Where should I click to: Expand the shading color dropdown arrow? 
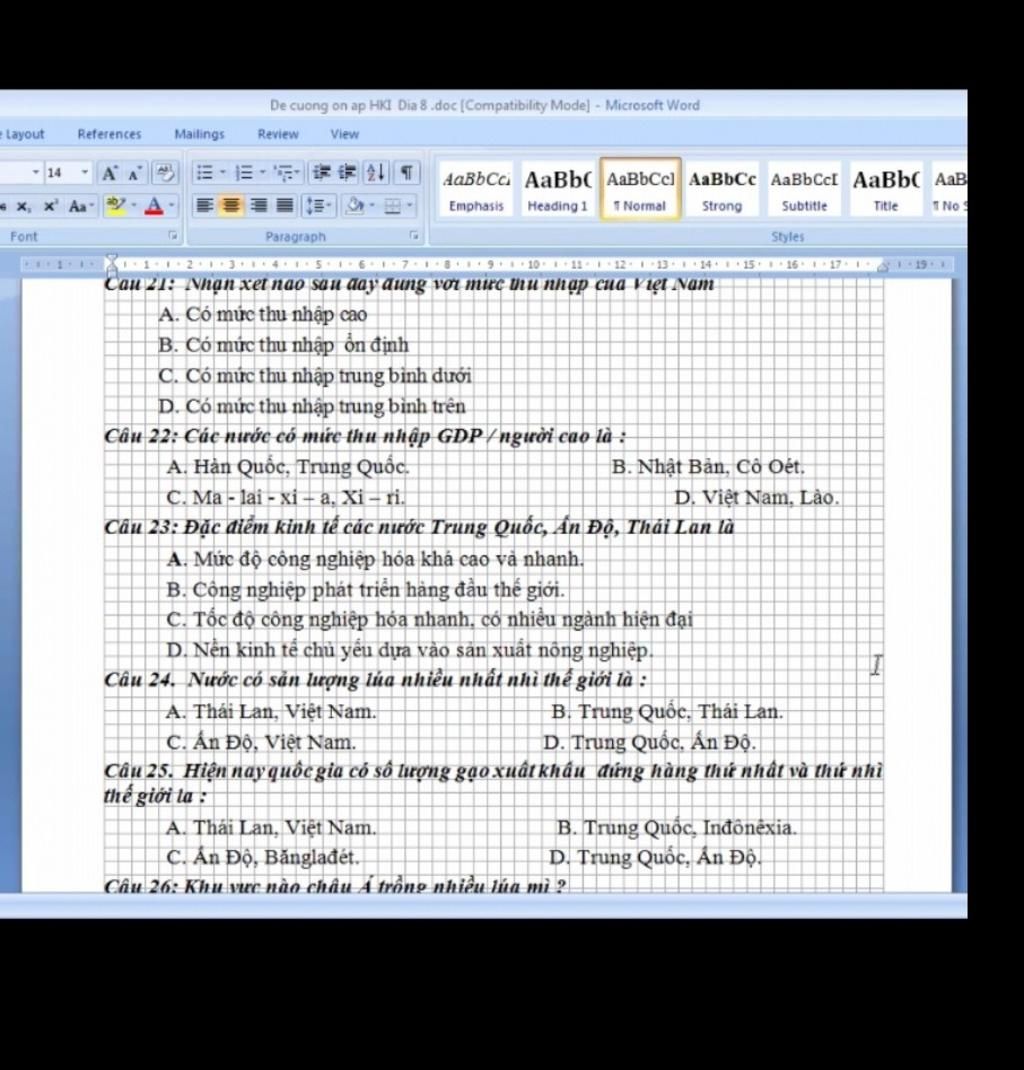pyautogui.click(x=372, y=205)
